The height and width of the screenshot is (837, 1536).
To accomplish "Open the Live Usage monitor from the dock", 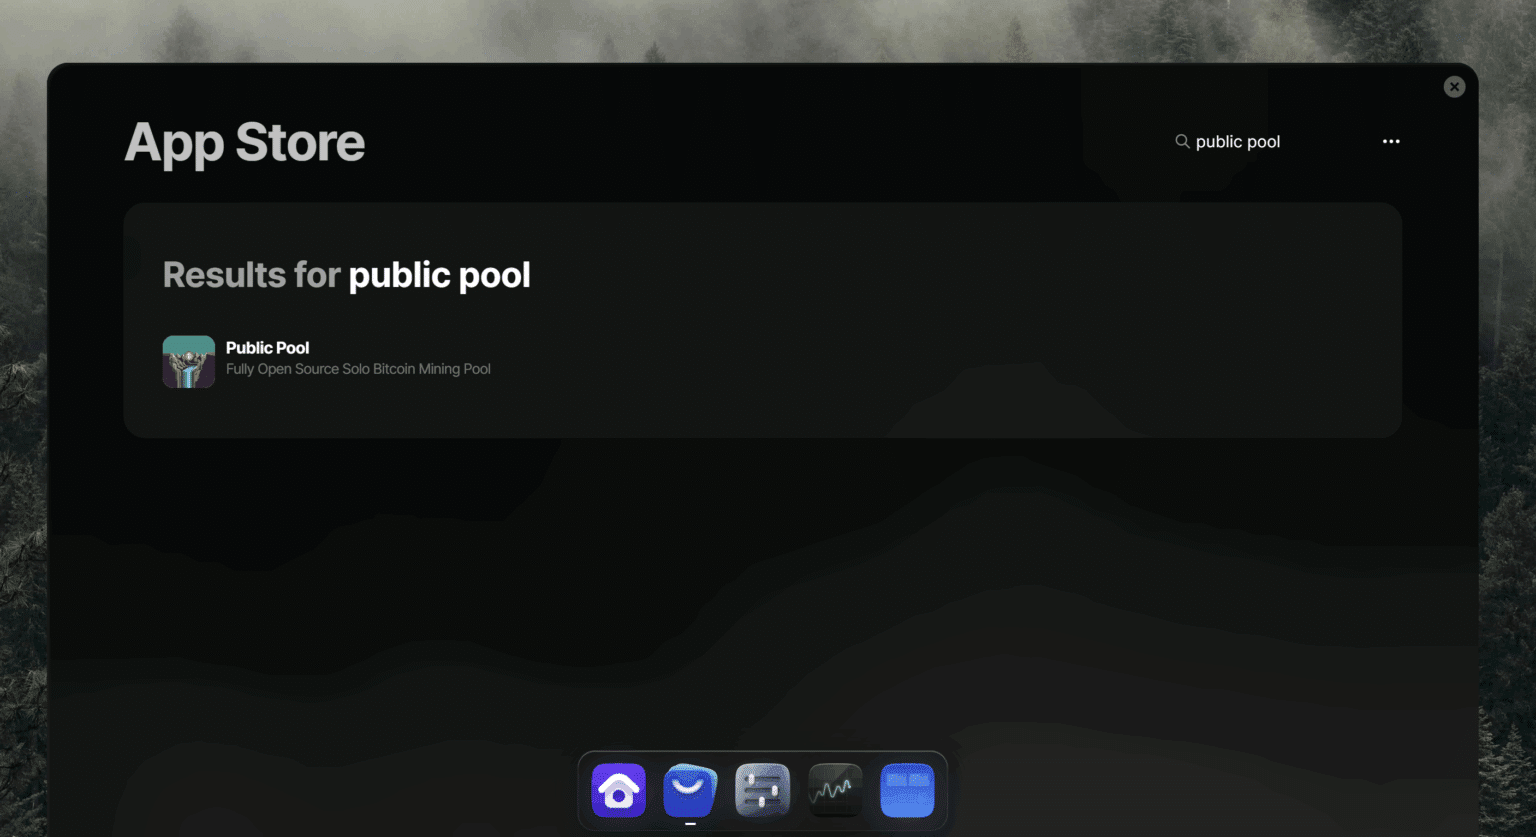I will (834, 790).
